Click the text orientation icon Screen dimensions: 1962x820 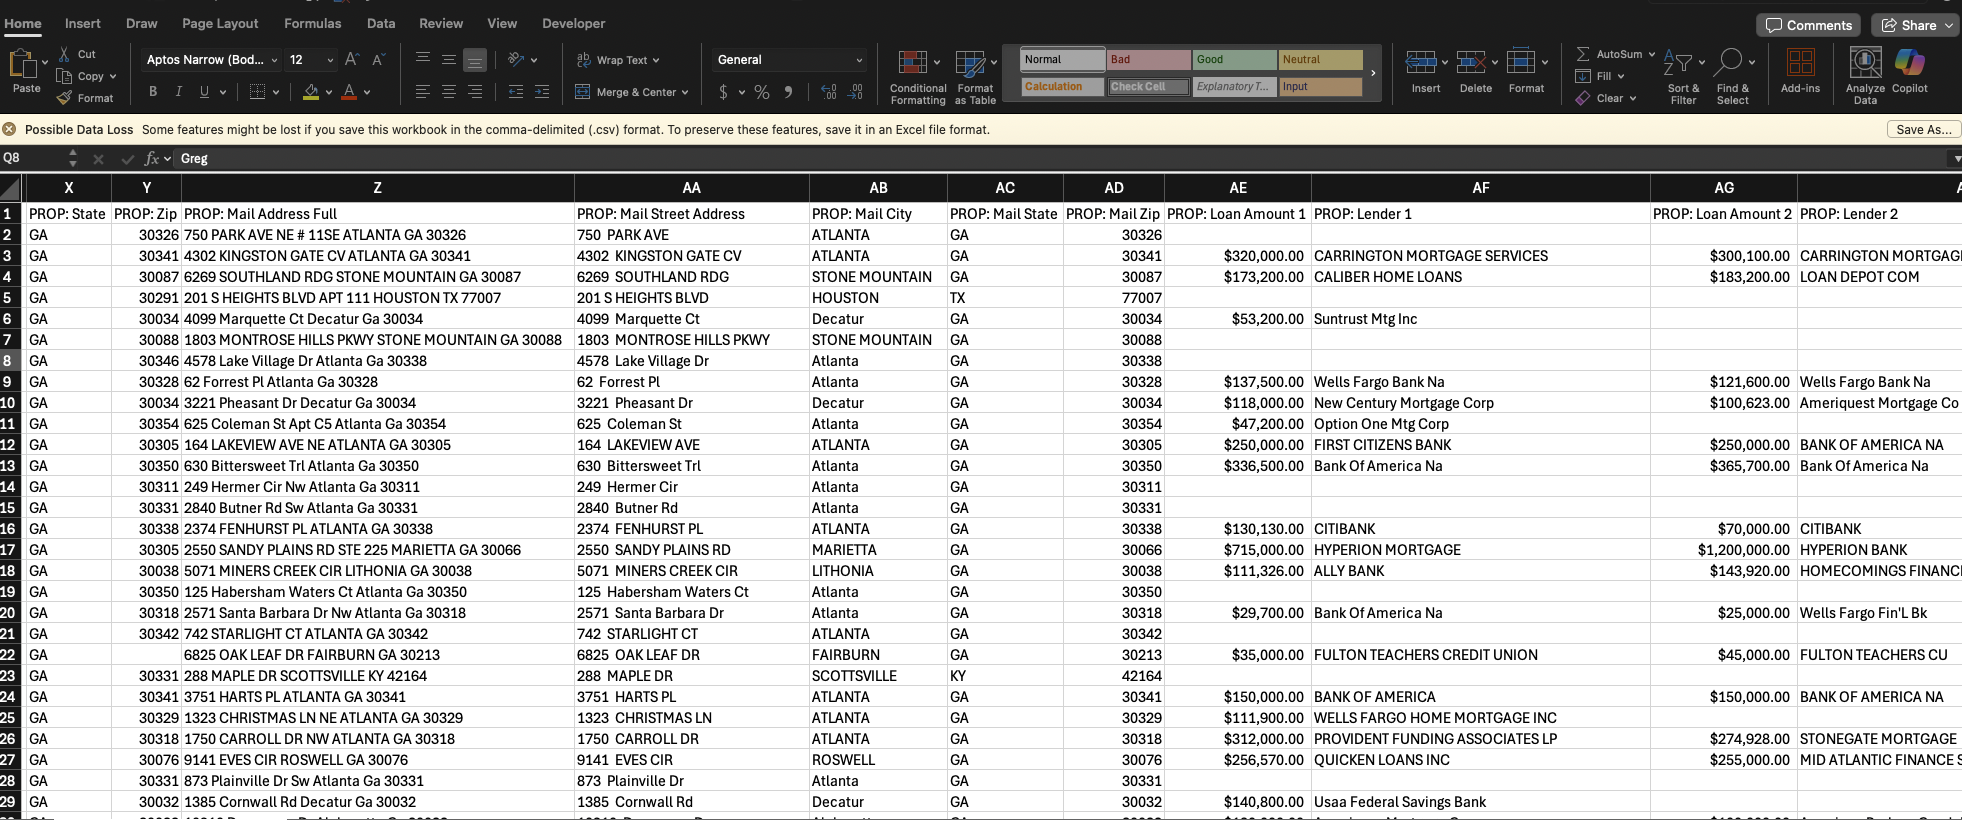click(516, 60)
